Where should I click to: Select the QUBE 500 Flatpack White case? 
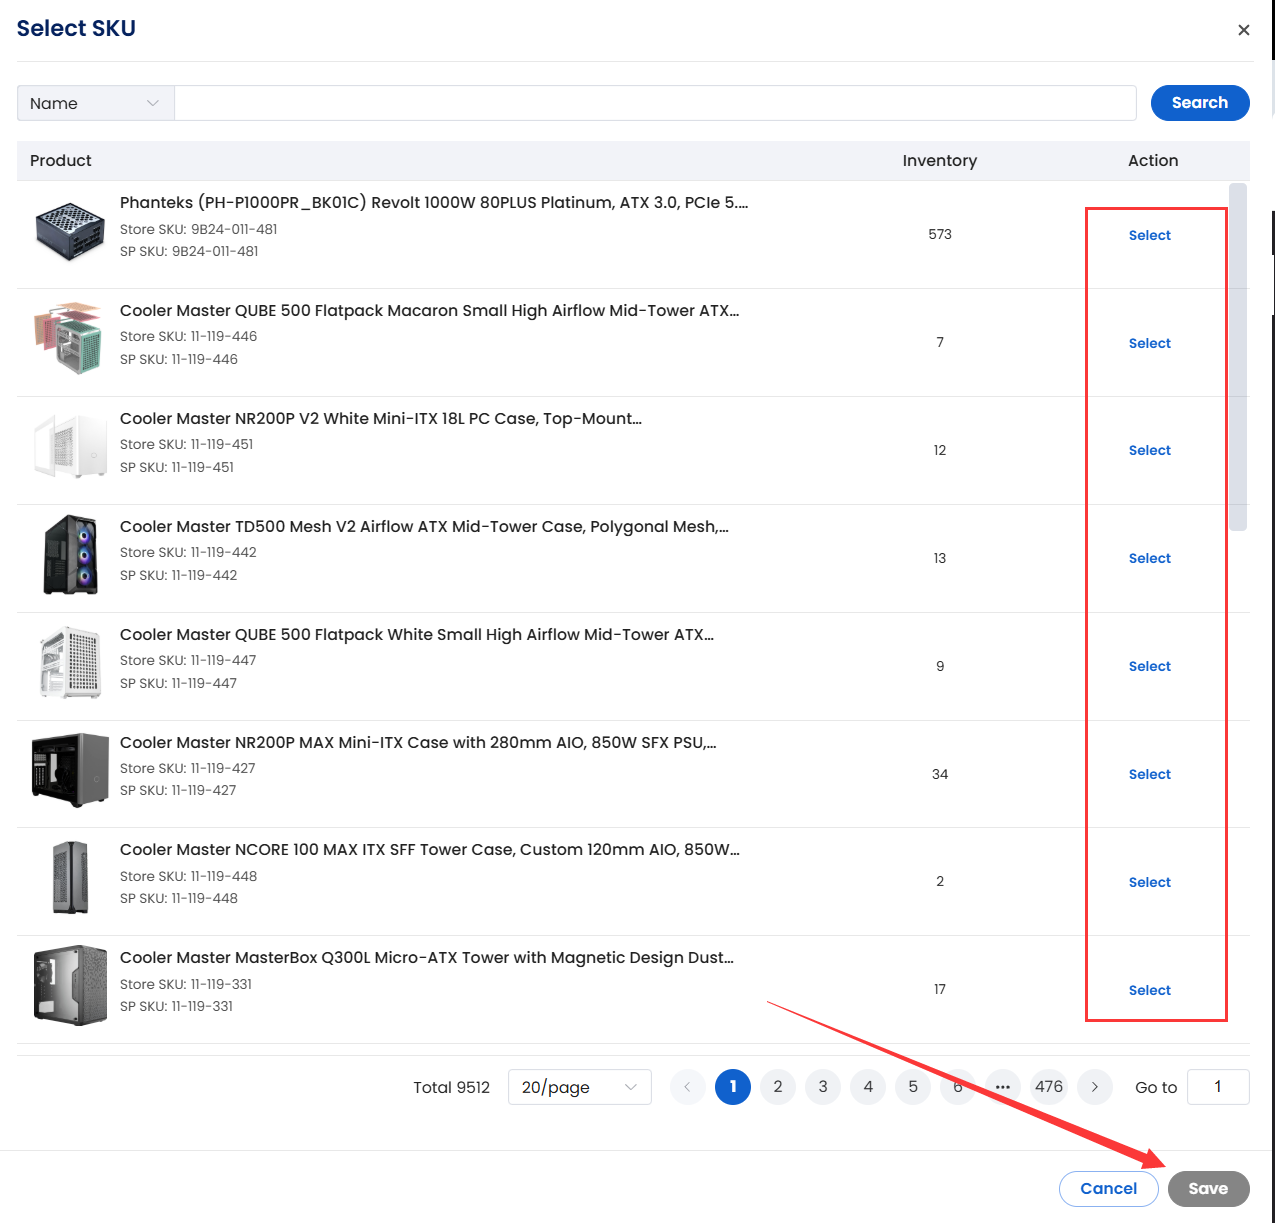point(1150,666)
